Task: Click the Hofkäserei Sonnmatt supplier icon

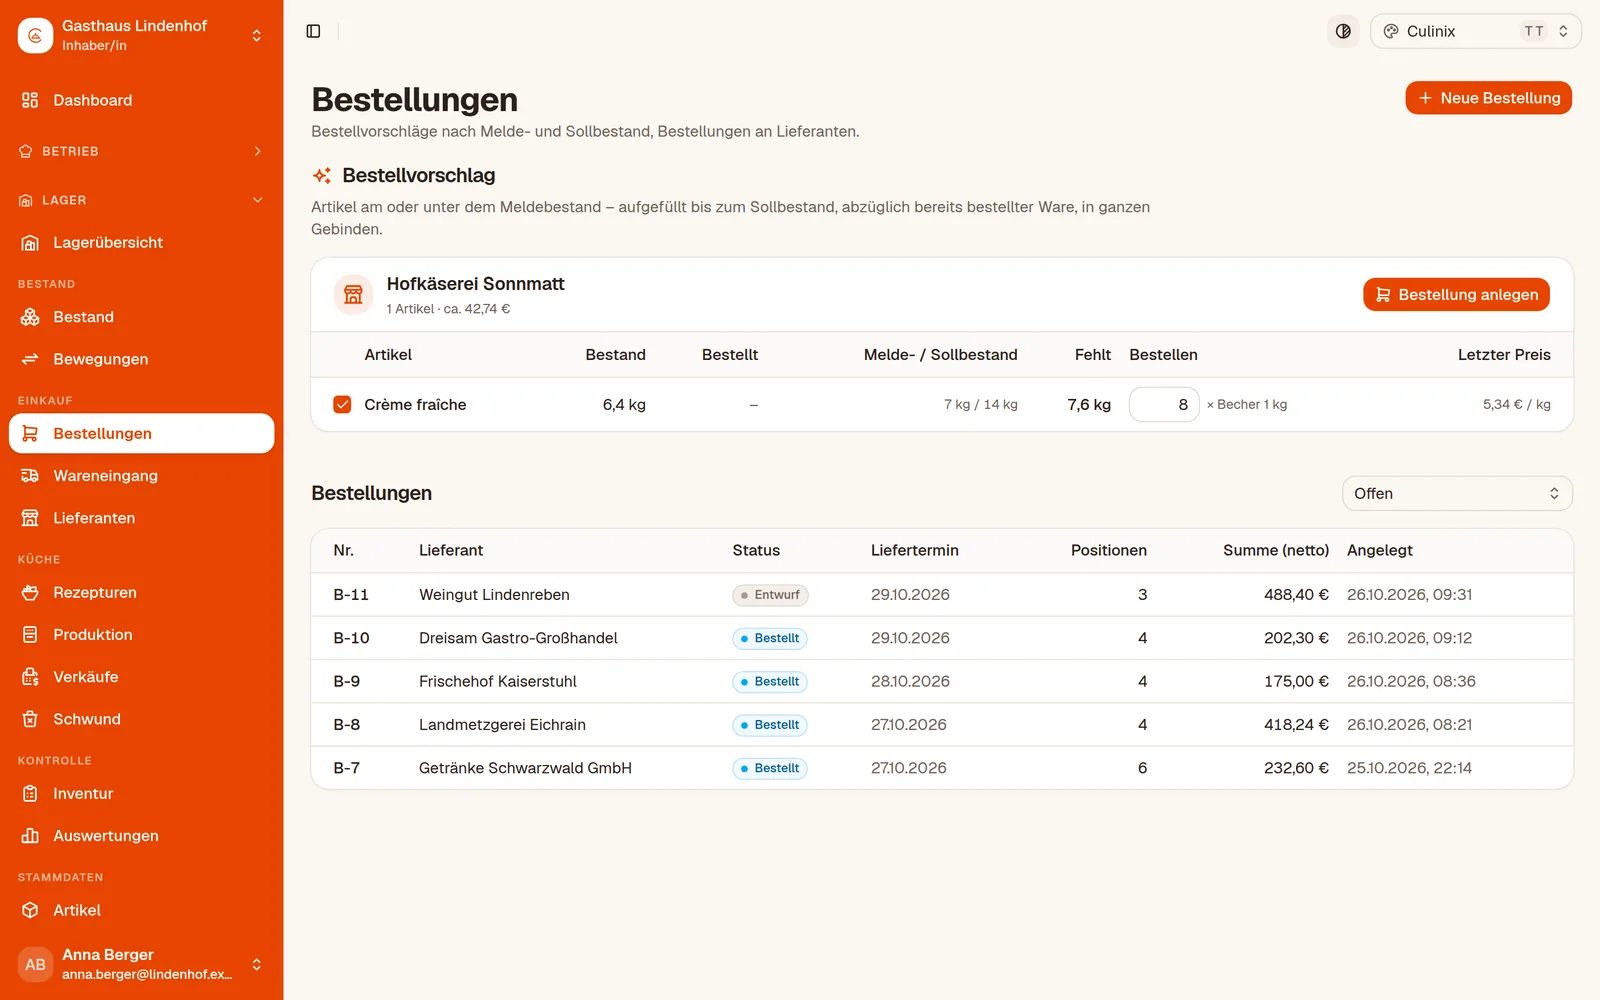Action: pos(353,295)
